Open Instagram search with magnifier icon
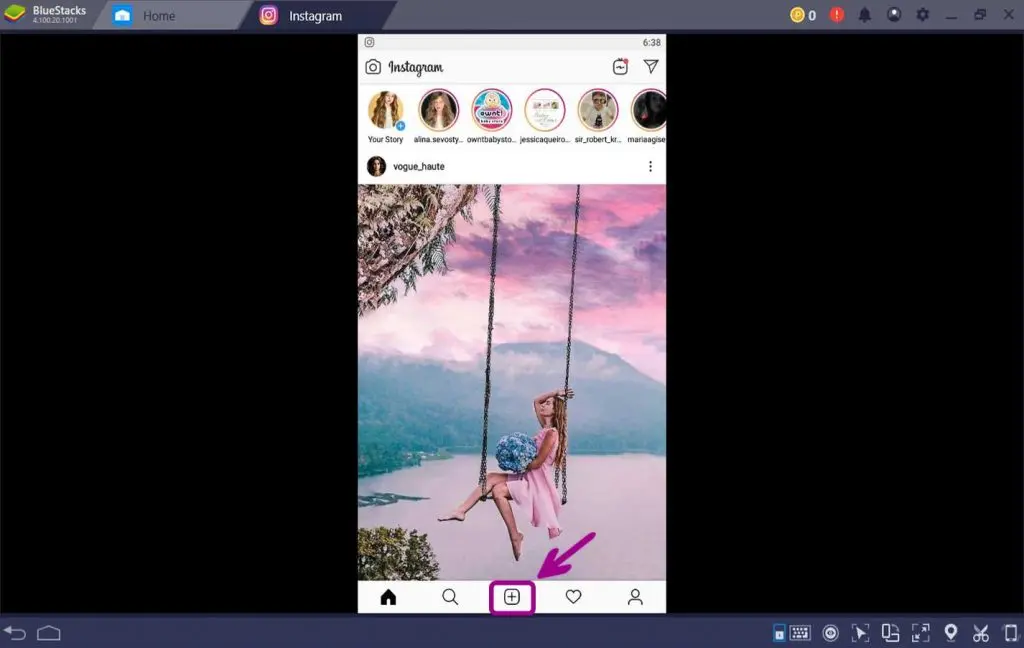The image size is (1024, 648). click(x=450, y=597)
